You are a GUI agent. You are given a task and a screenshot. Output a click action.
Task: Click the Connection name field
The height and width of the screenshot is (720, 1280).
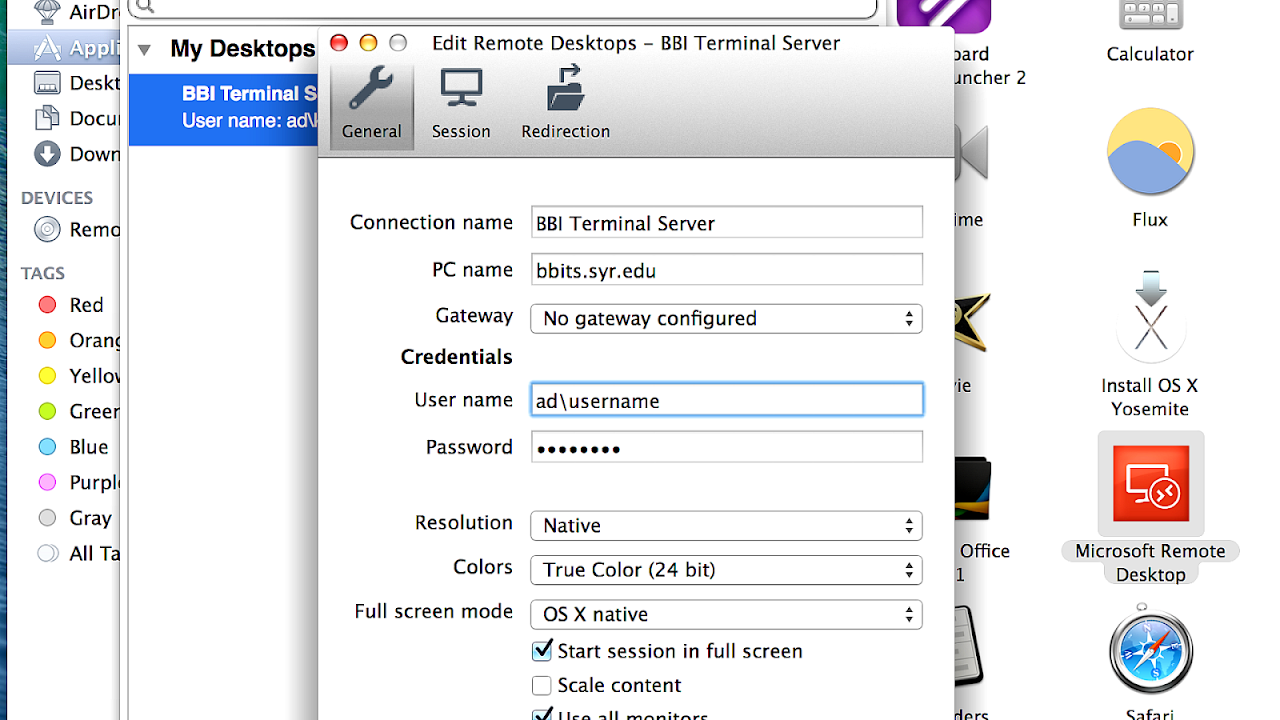tap(727, 222)
